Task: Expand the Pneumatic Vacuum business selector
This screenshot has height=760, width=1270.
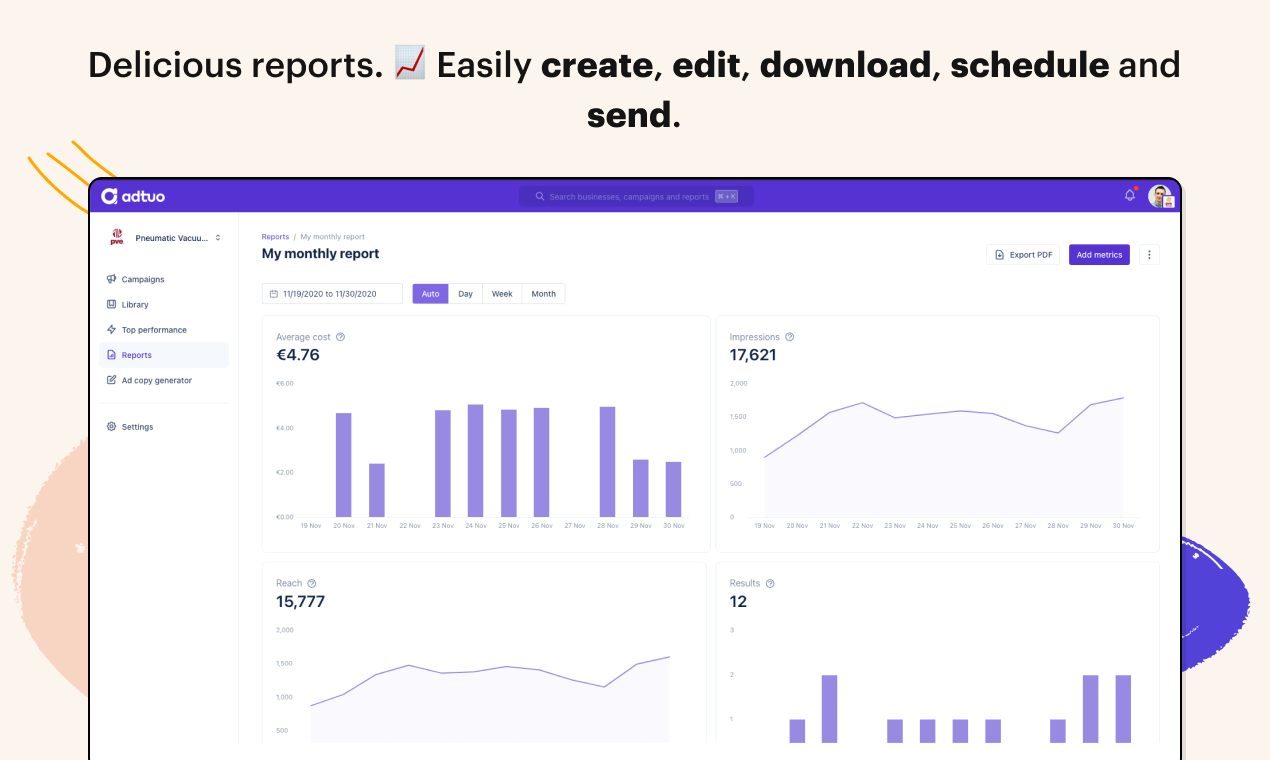Action: [166, 238]
